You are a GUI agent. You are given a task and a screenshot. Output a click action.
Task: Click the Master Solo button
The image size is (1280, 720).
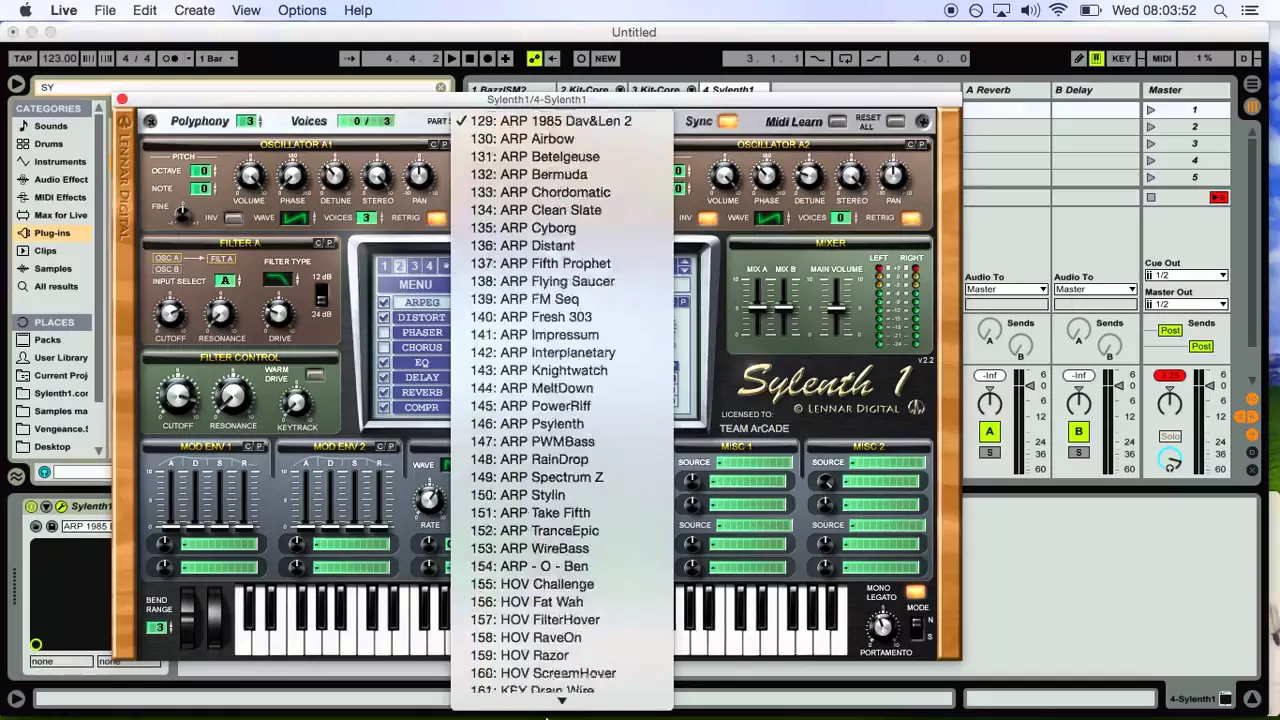[x=1170, y=436]
